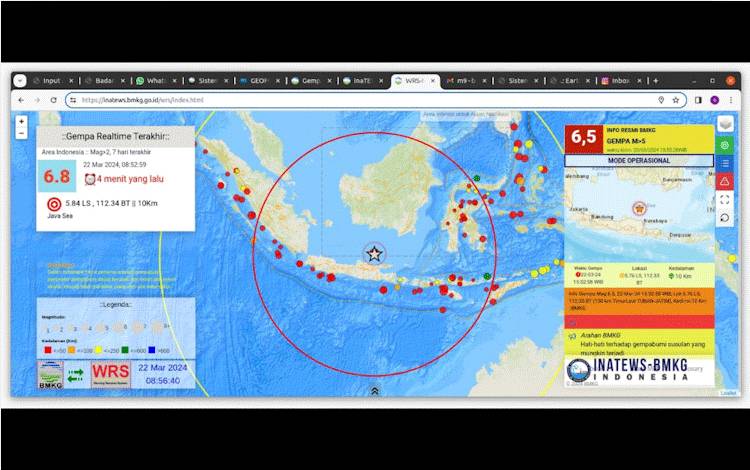Click the INATEWS-BMKG Indonesia logo
The image size is (750, 470).
tap(628, 370)
